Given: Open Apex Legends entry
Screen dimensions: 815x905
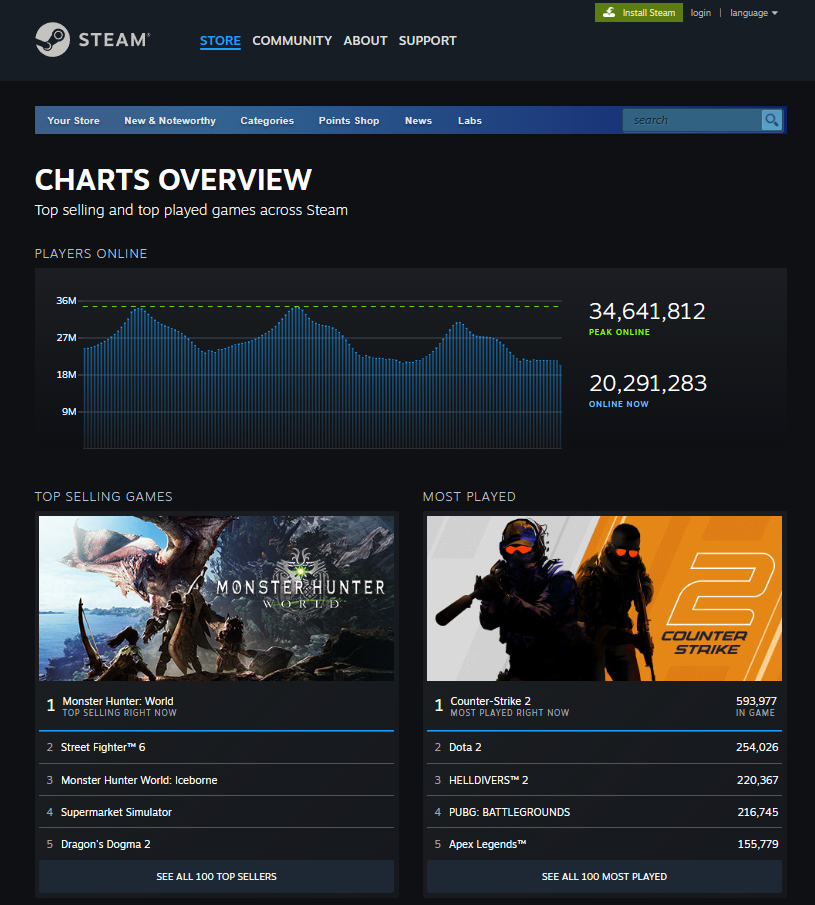Looking at the screenshot, I should click(604, 844).
